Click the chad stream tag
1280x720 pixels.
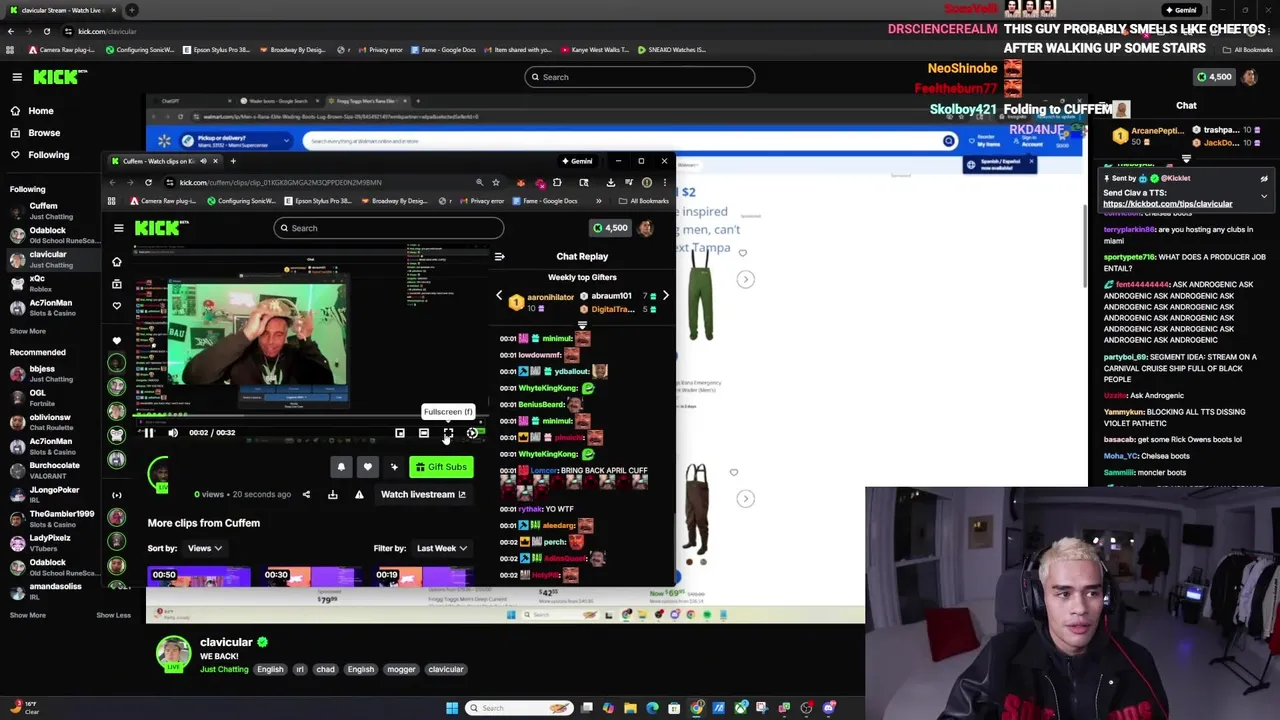point(325,669)
